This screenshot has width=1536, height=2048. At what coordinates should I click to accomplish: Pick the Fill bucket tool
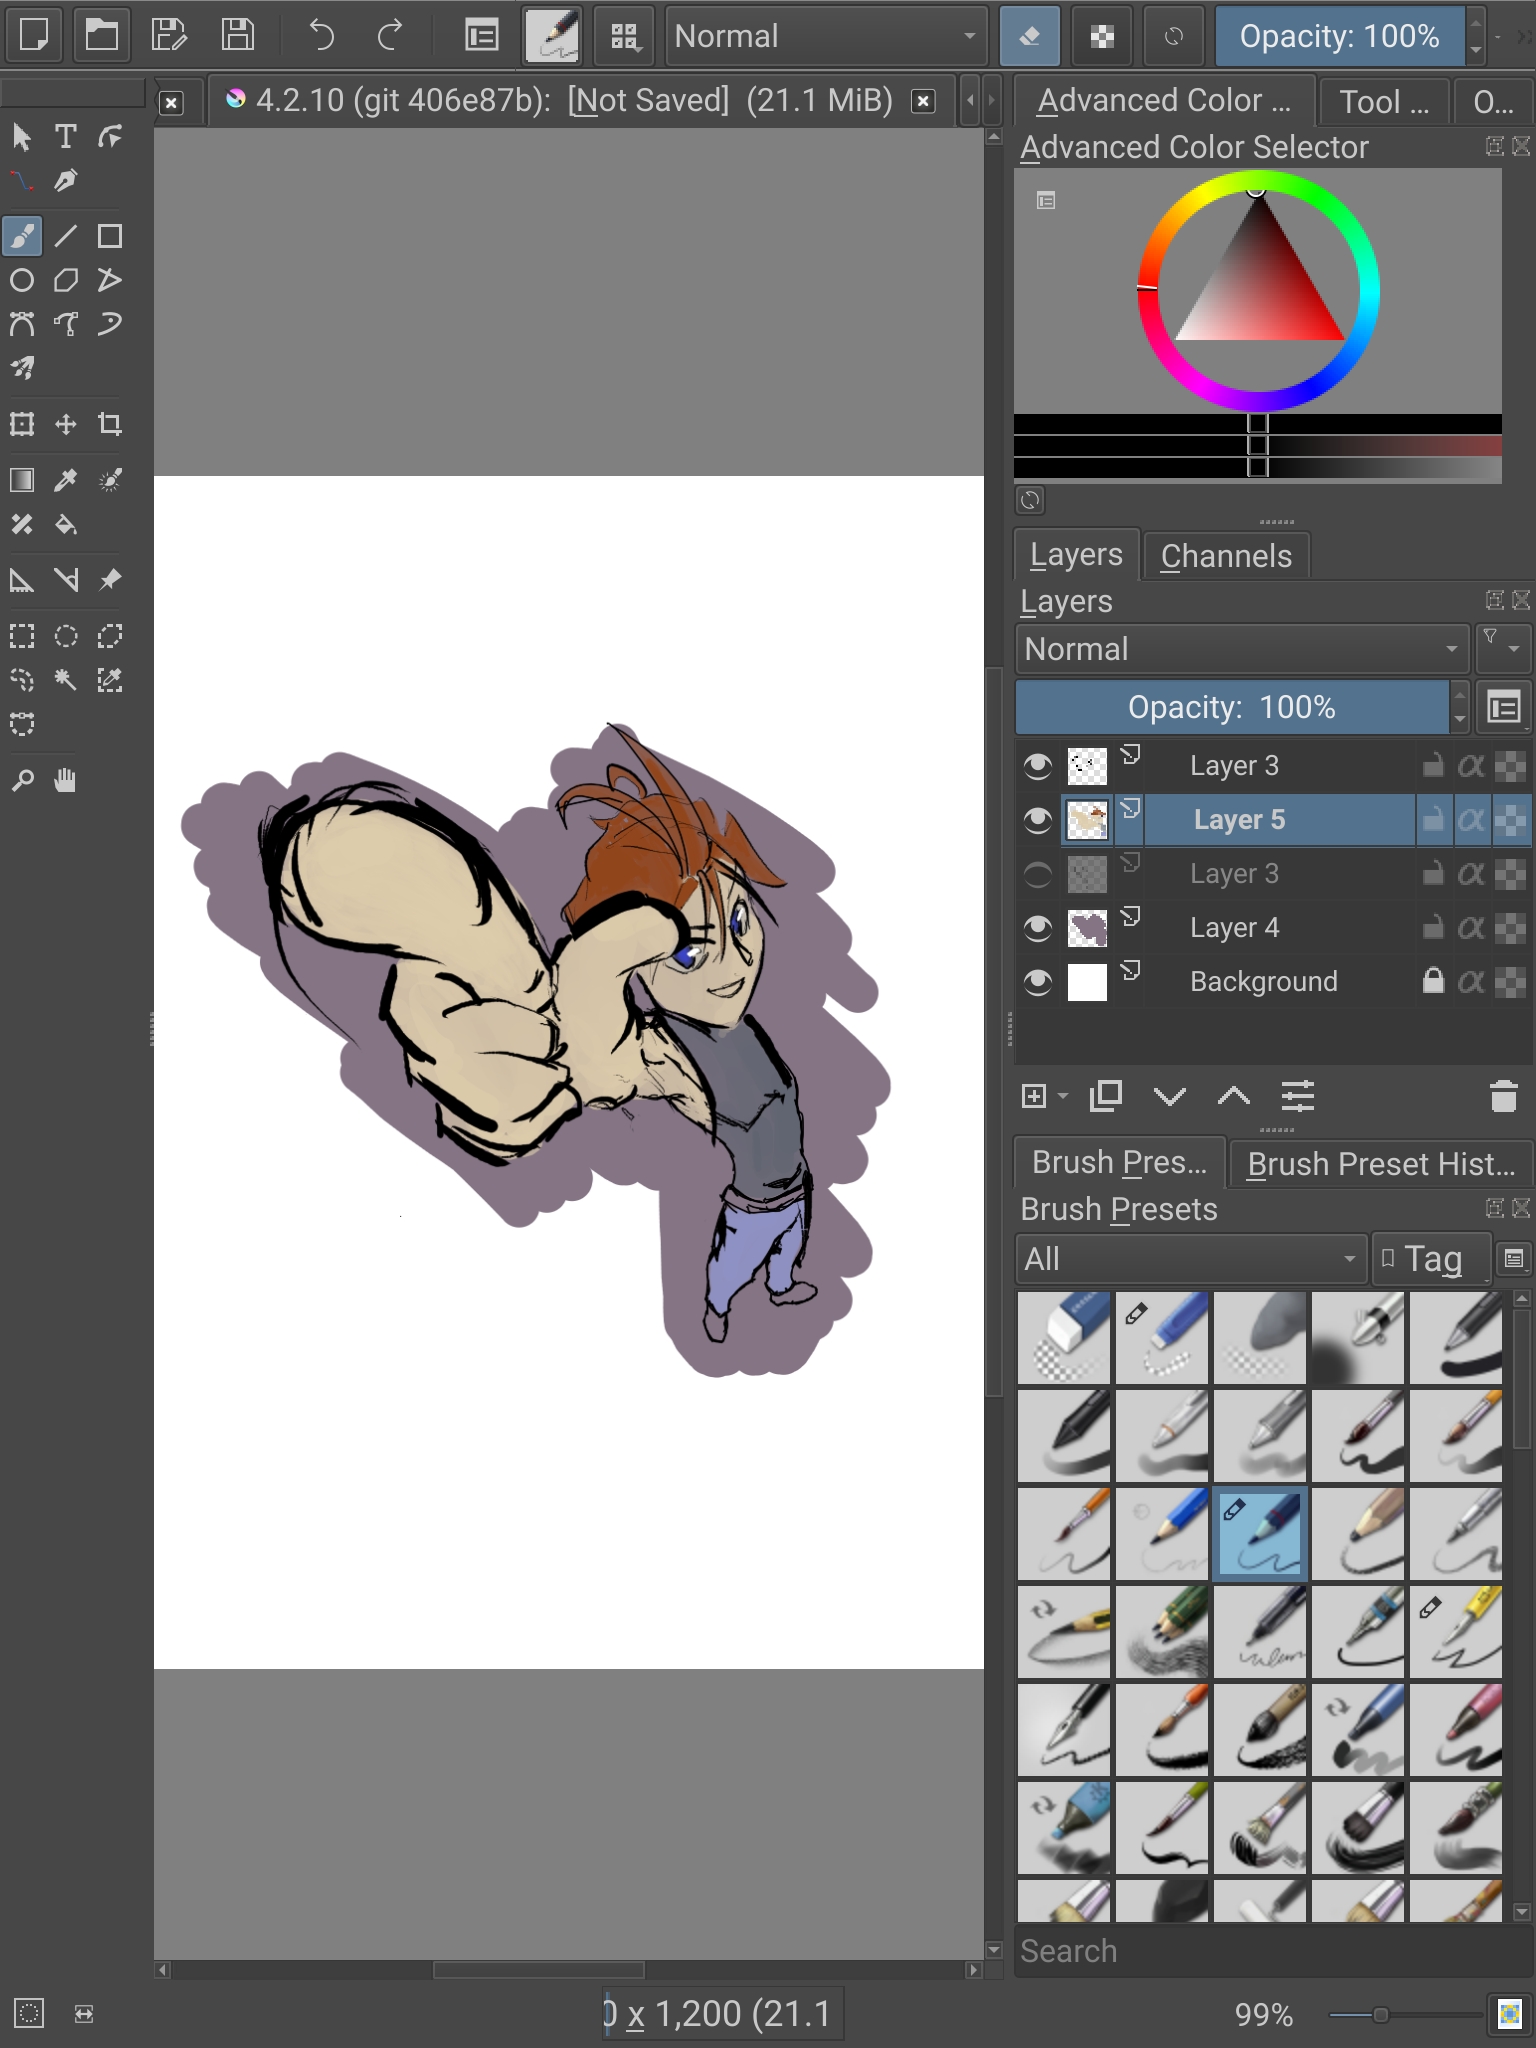click(66, 525)
